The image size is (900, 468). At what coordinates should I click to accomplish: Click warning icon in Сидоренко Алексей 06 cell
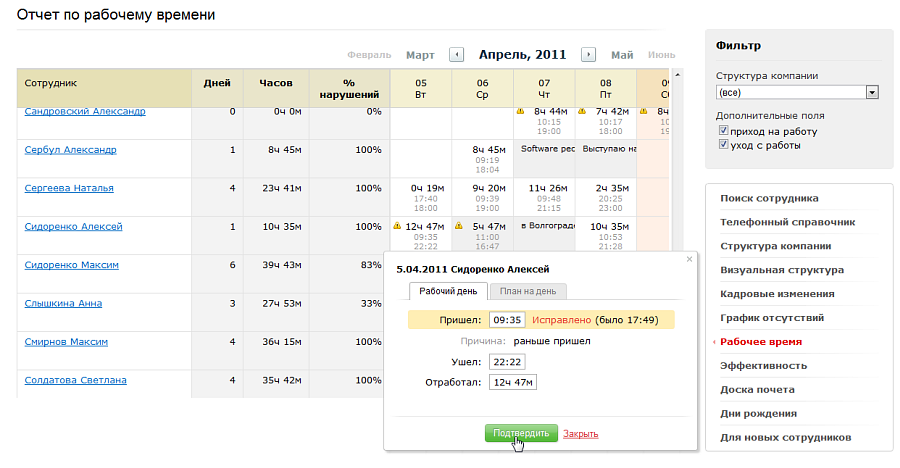pyautogui.click(x=459, y=226)
